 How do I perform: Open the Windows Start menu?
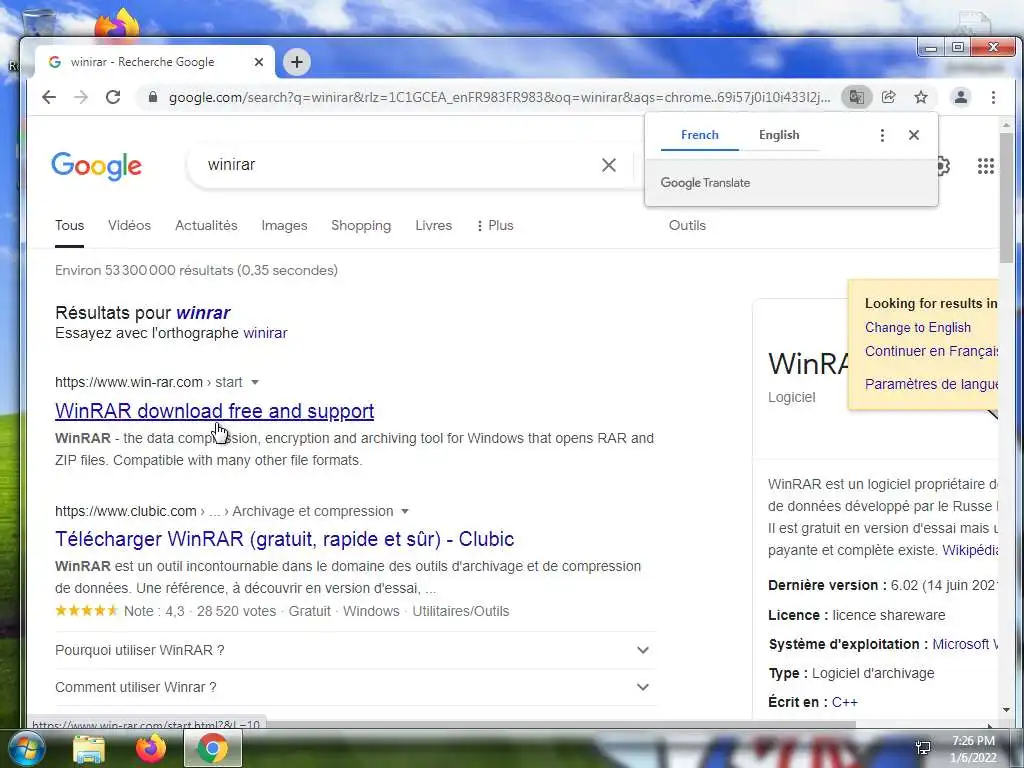point(25,748)
